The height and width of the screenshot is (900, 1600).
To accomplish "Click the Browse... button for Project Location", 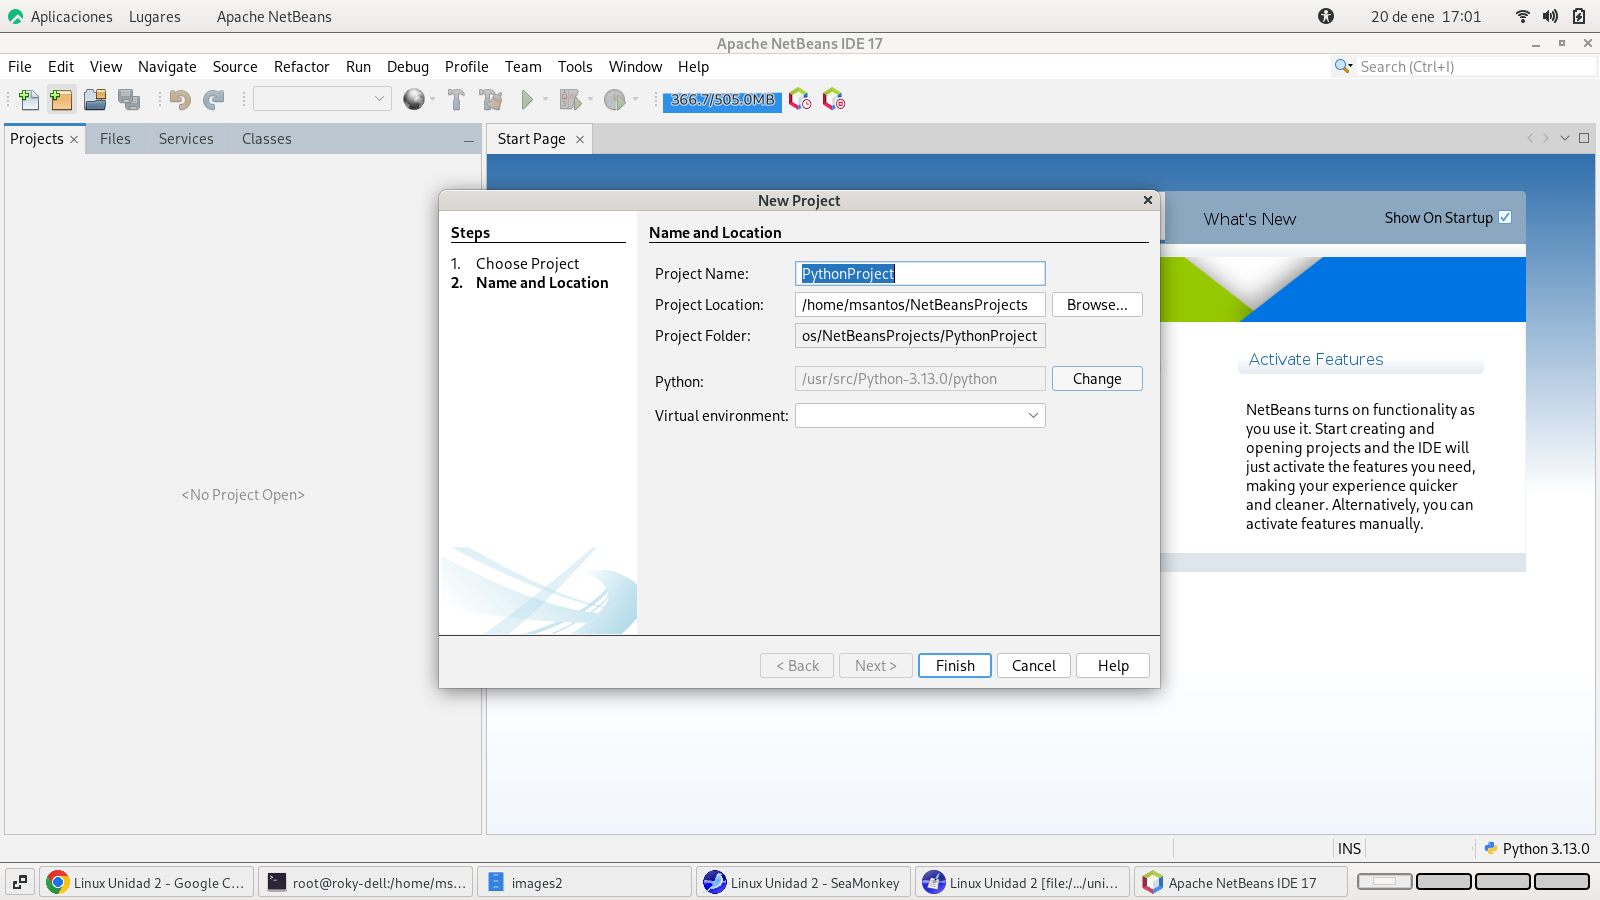I will pyautogui.click(x=1096, y=305).
